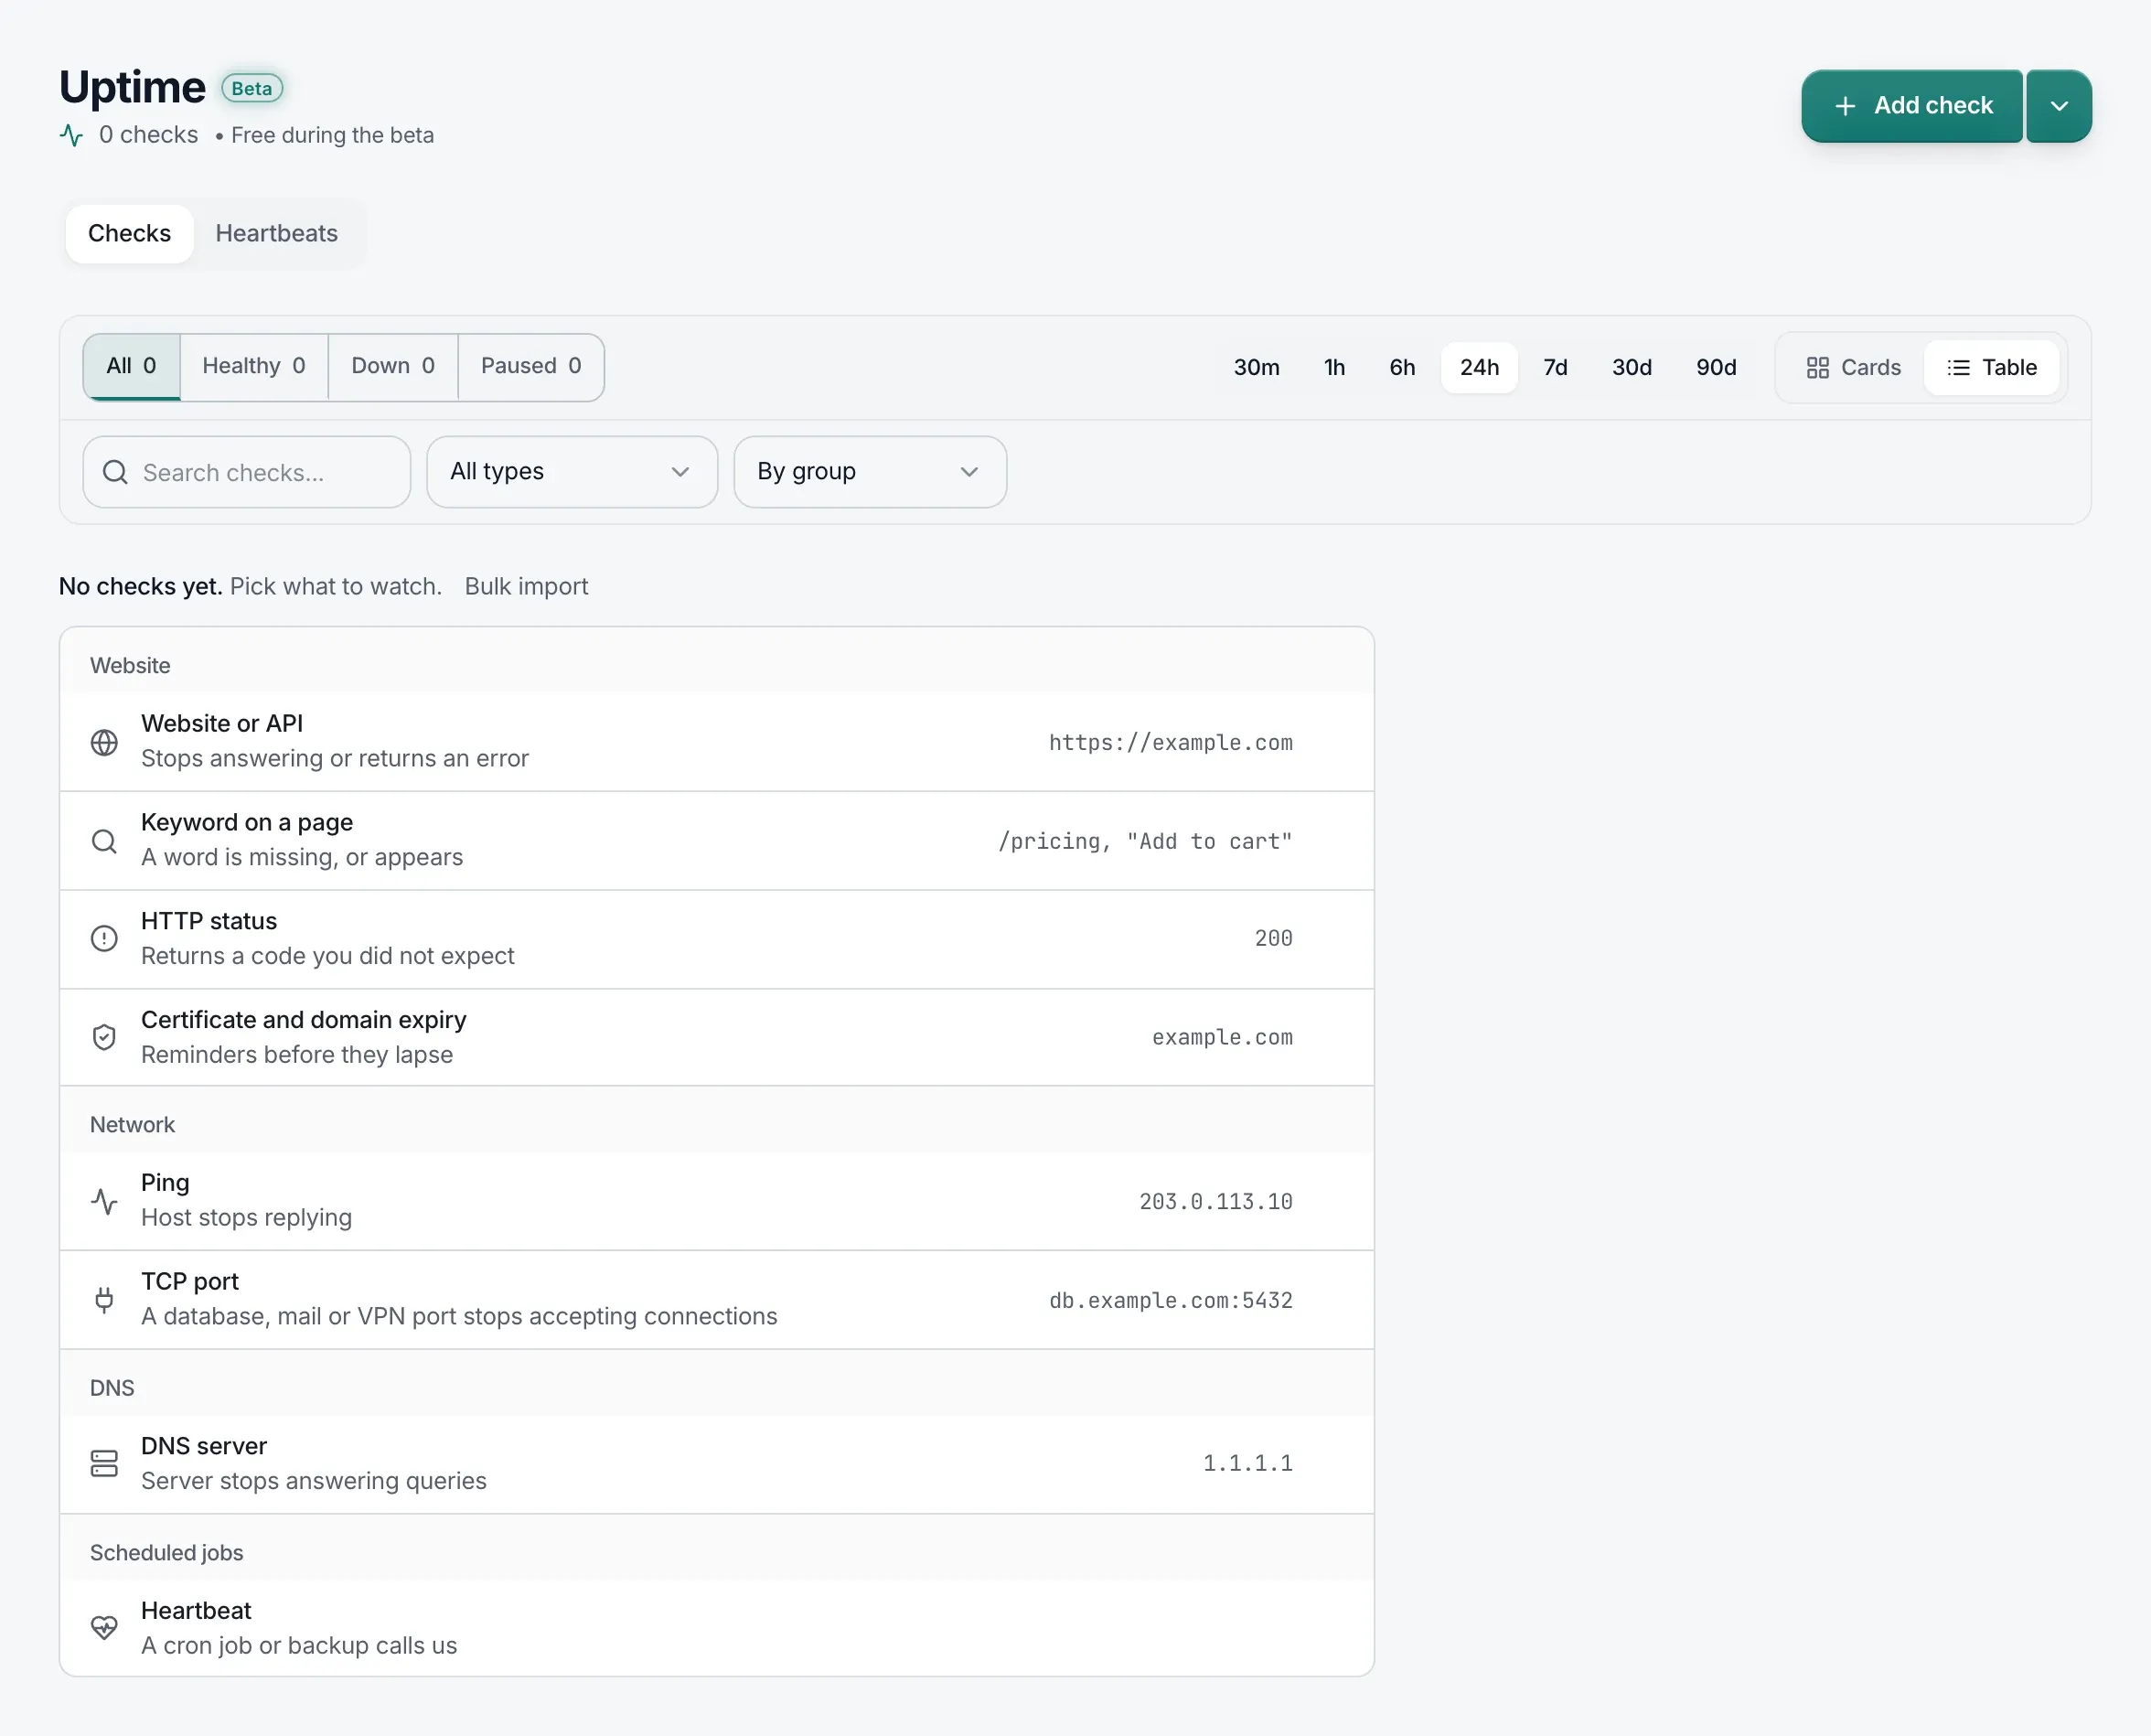
Task: Set time range to 90d
Action: (1716, 368)
